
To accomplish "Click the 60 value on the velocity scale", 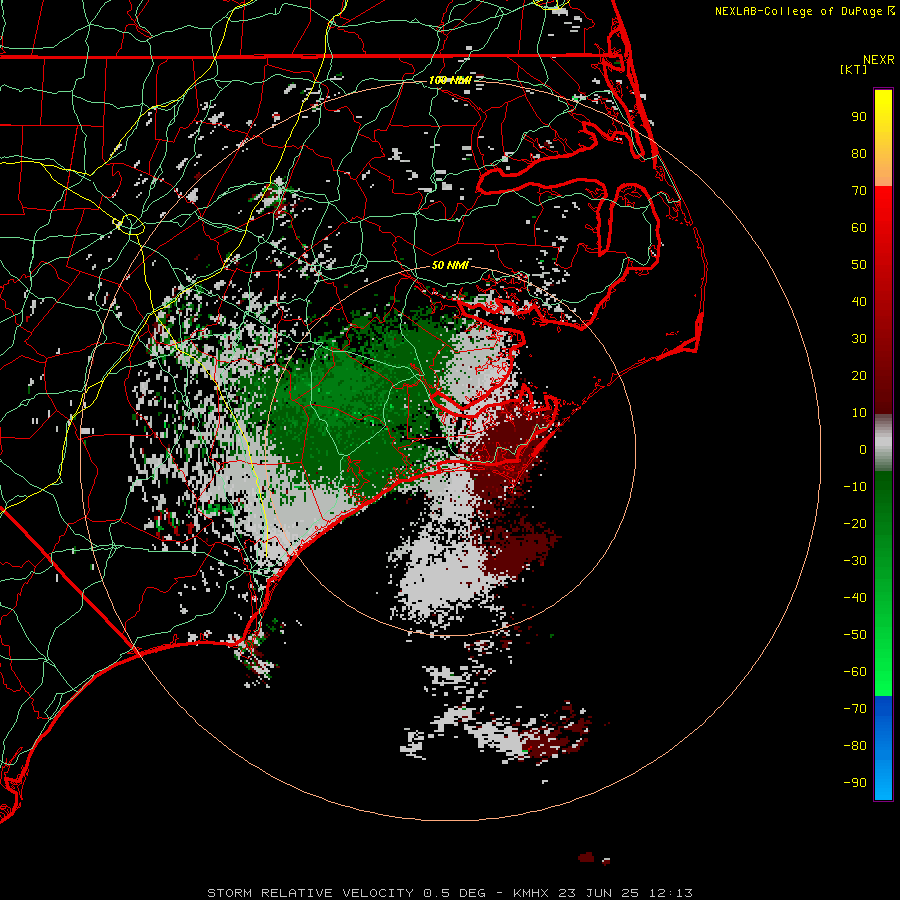I will point(859,227).
